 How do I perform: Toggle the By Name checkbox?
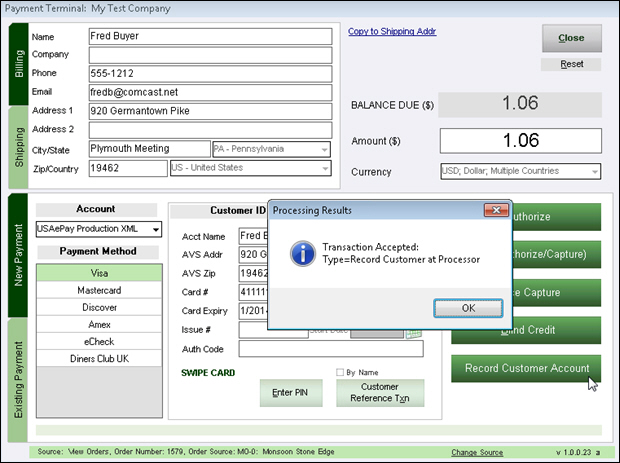(x=341, y=373)
